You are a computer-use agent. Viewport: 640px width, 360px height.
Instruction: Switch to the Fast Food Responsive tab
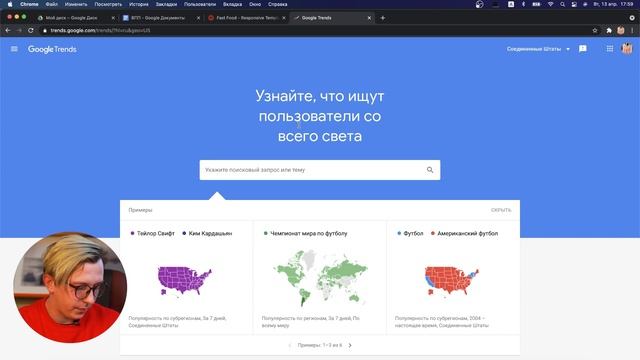click(x=247, y=18)
